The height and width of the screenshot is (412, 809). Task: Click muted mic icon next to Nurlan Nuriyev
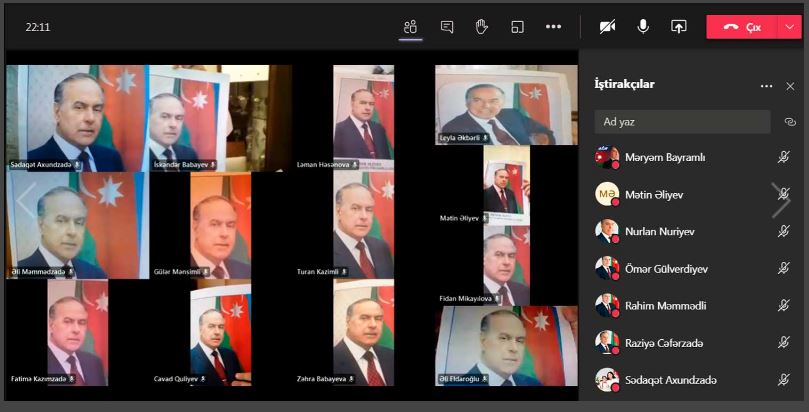(785, 231)
